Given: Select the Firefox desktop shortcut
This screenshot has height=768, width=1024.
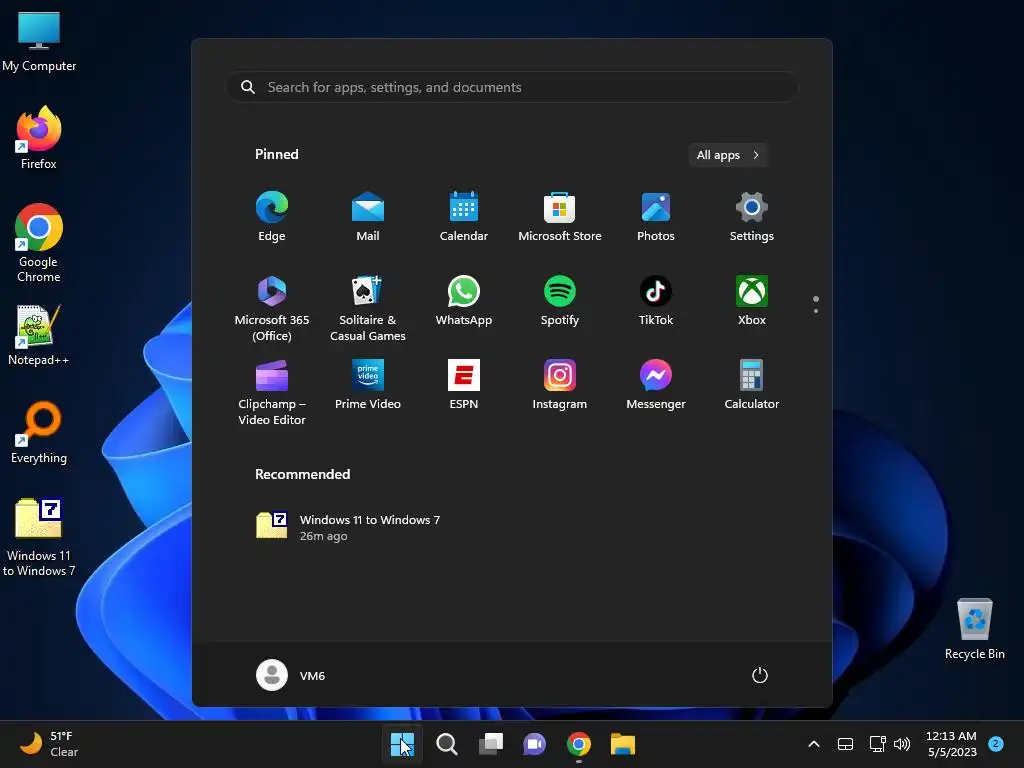Looking at the screenshot, I should tap(39, 138).
